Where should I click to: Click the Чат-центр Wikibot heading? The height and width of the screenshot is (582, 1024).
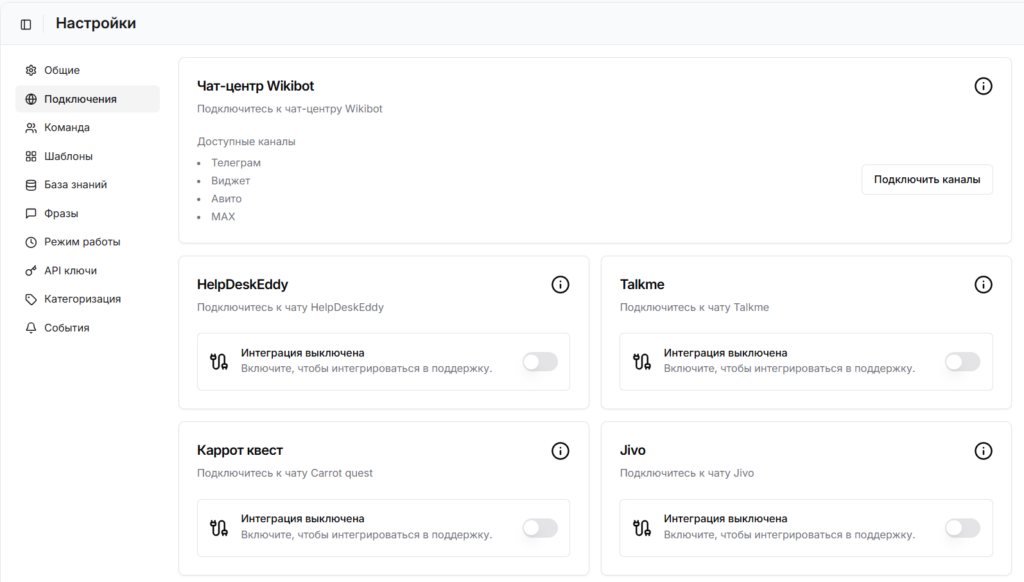coord(255,86)
